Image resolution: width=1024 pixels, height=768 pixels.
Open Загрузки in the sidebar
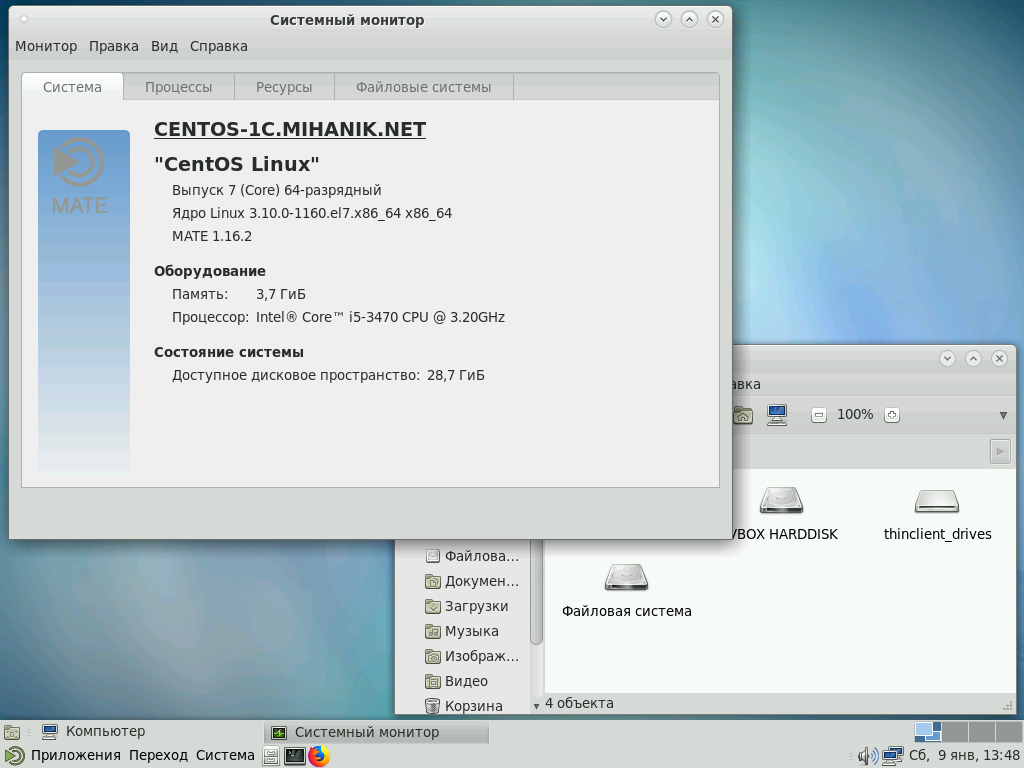tap(466, 606)
